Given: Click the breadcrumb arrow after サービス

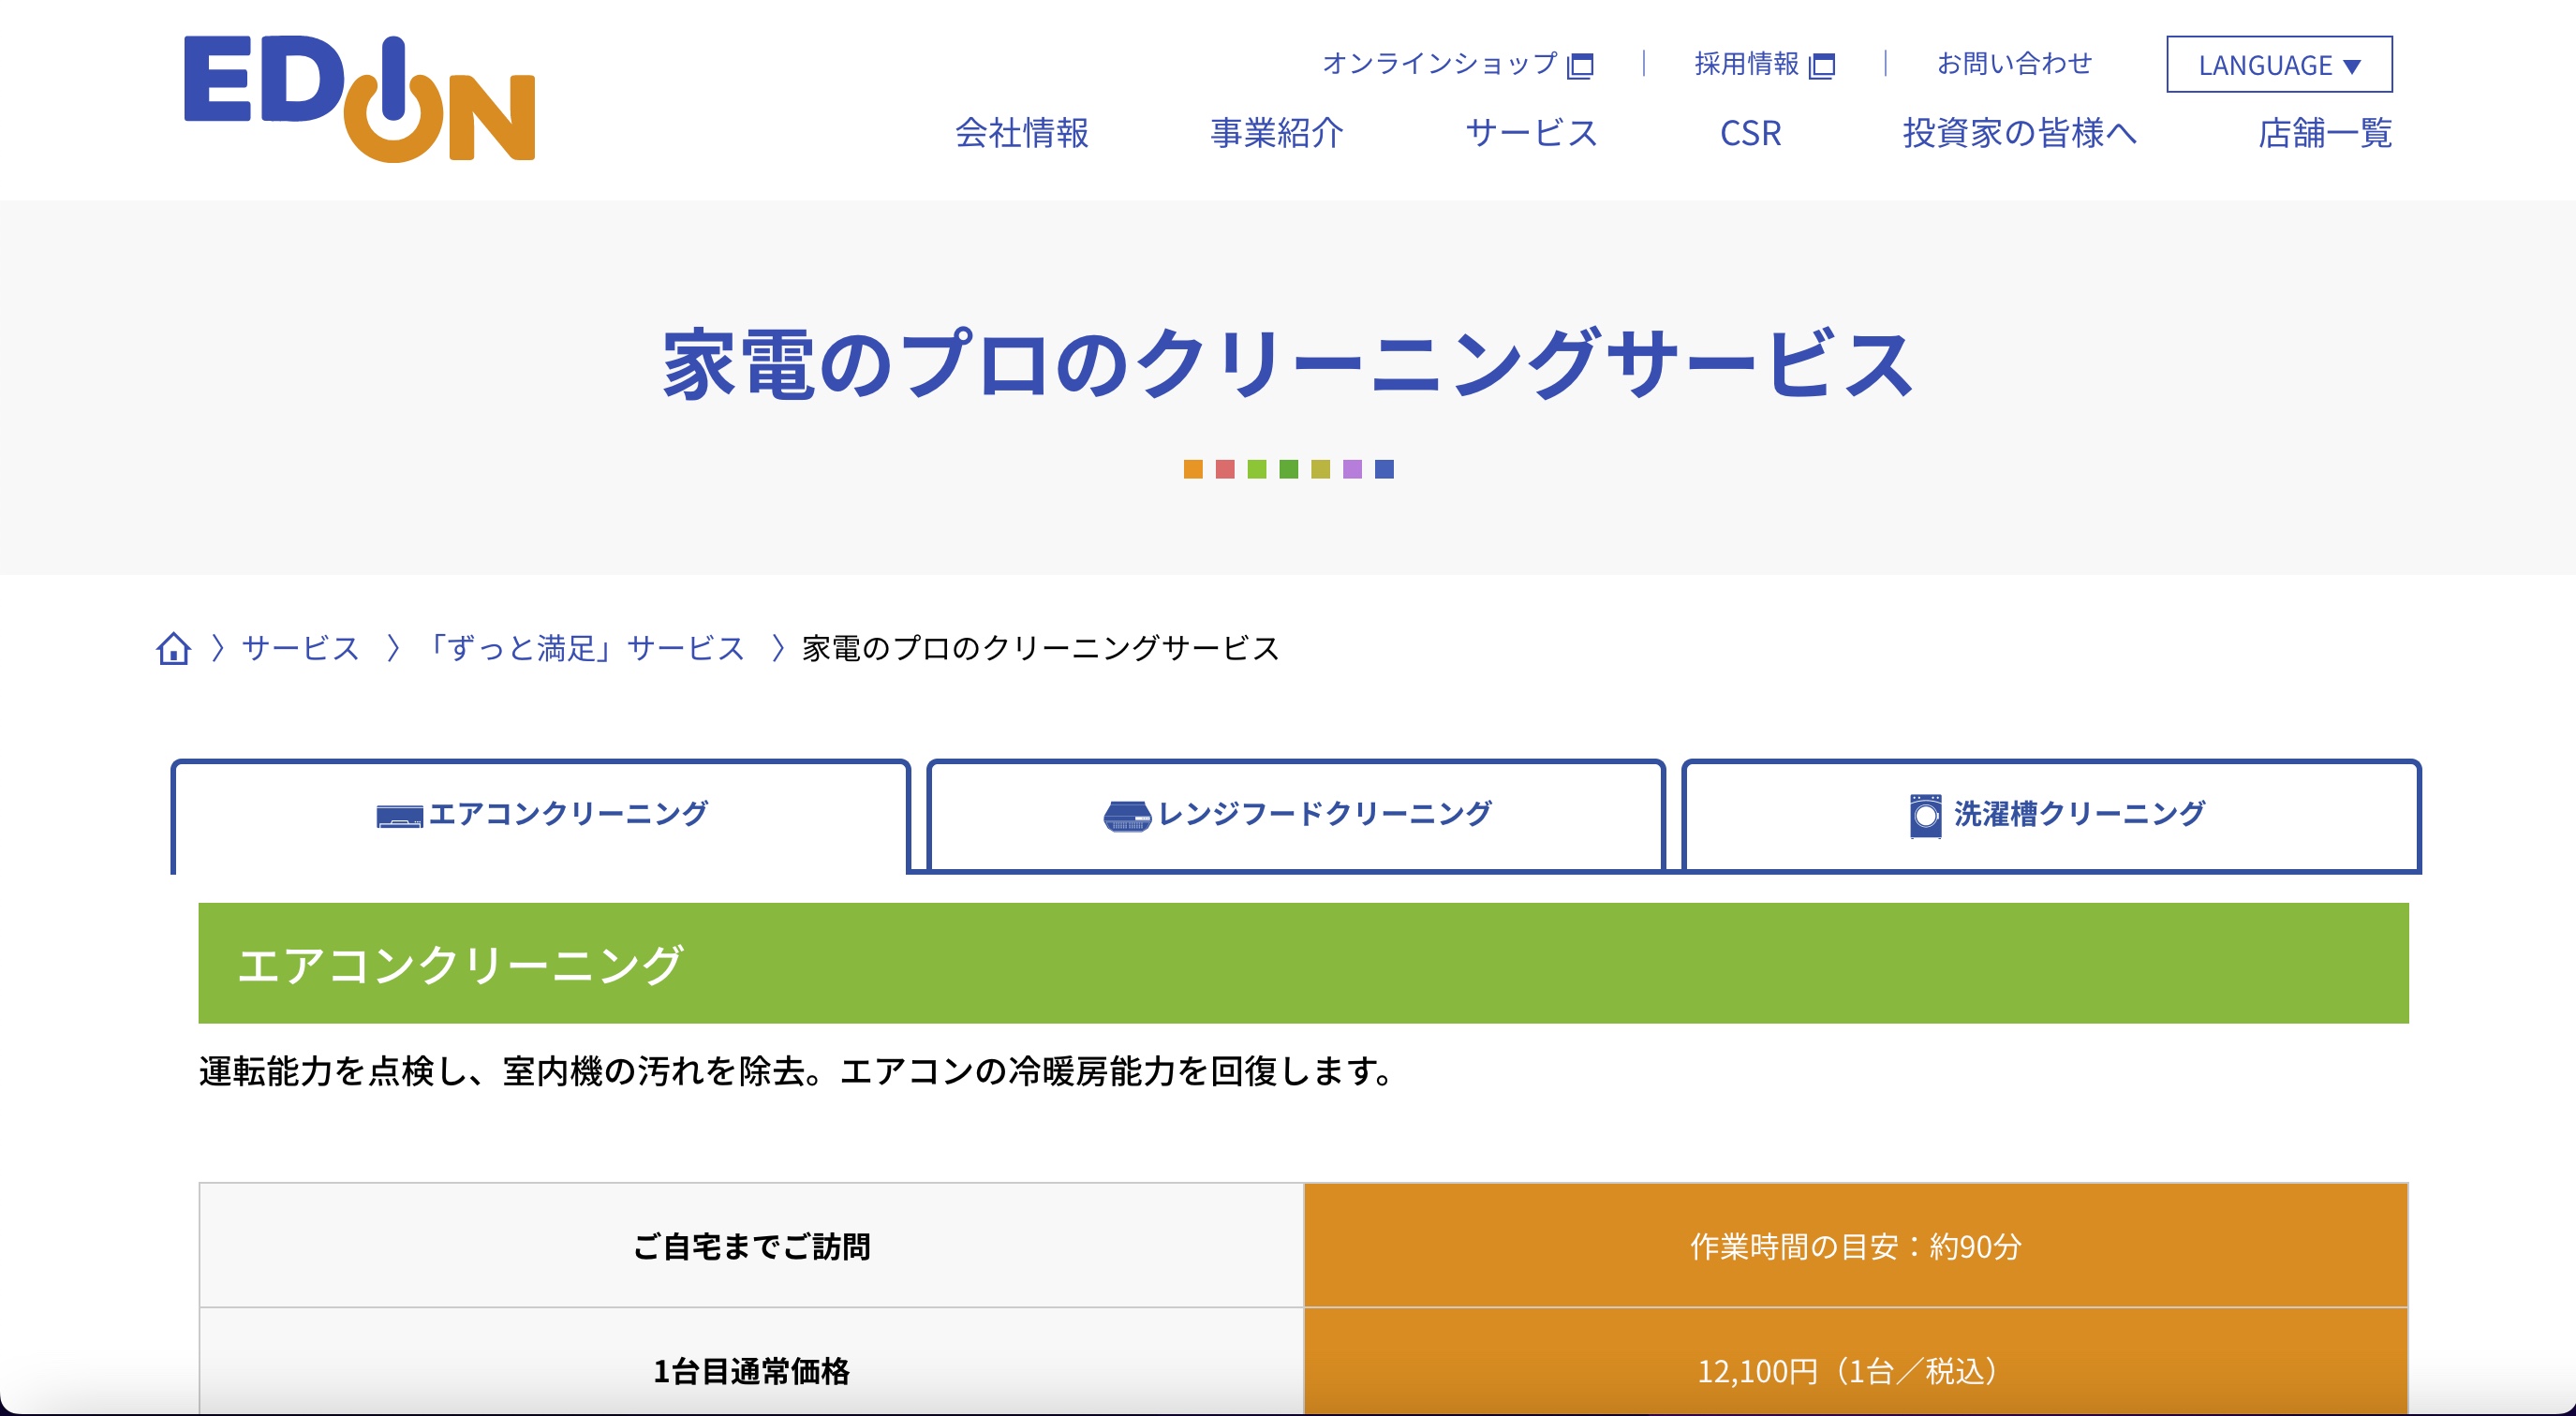Looking at the screenshot, I should [x=396, y=648].
